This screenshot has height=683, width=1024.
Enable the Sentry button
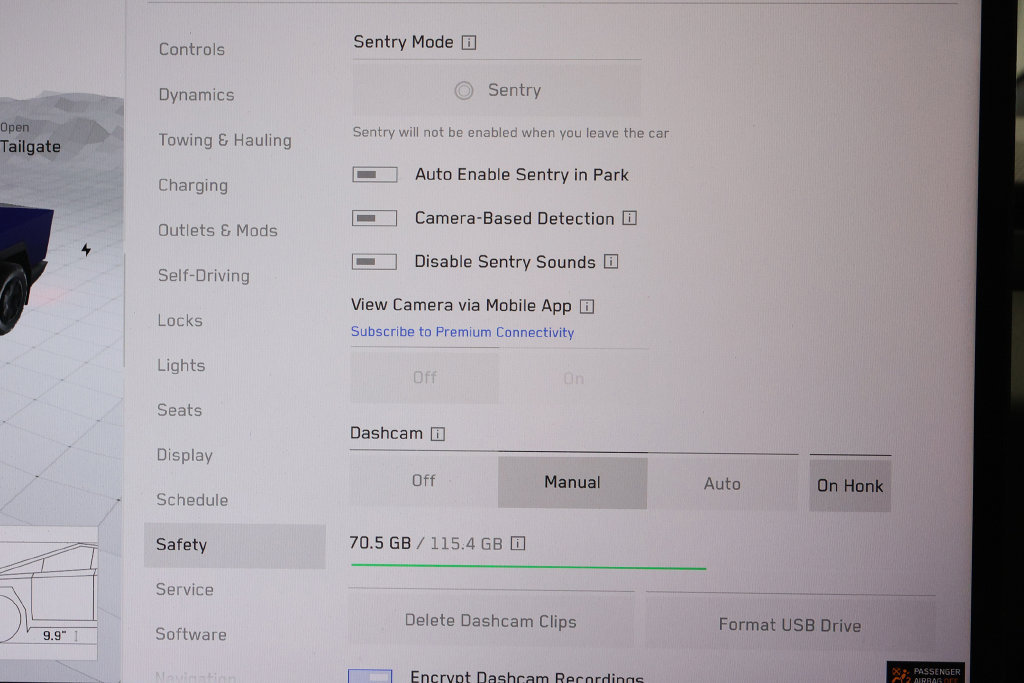point(497,90)
